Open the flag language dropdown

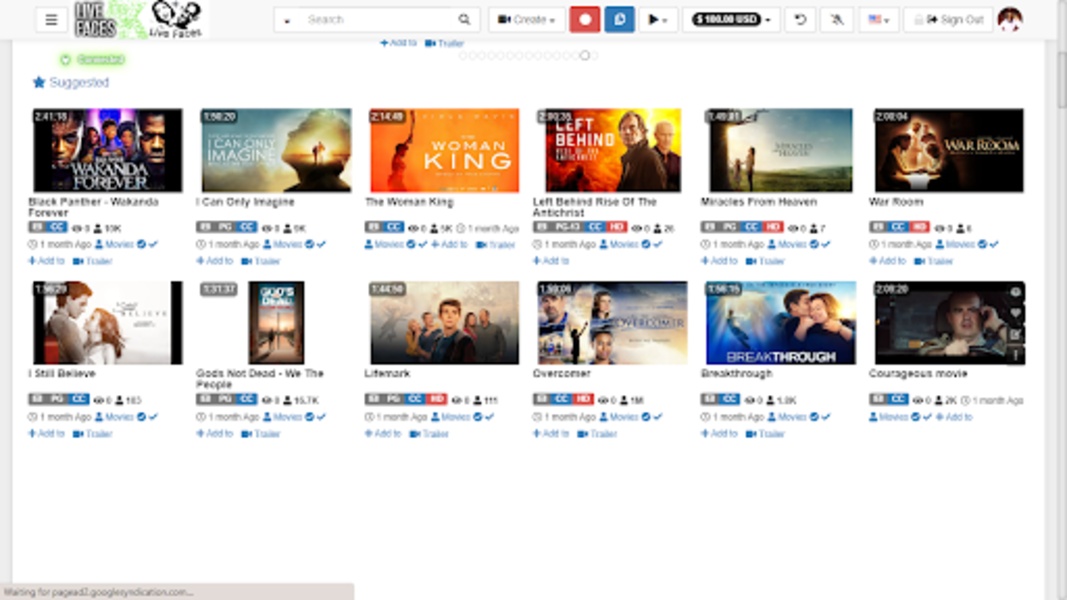(x=879, y=20)
